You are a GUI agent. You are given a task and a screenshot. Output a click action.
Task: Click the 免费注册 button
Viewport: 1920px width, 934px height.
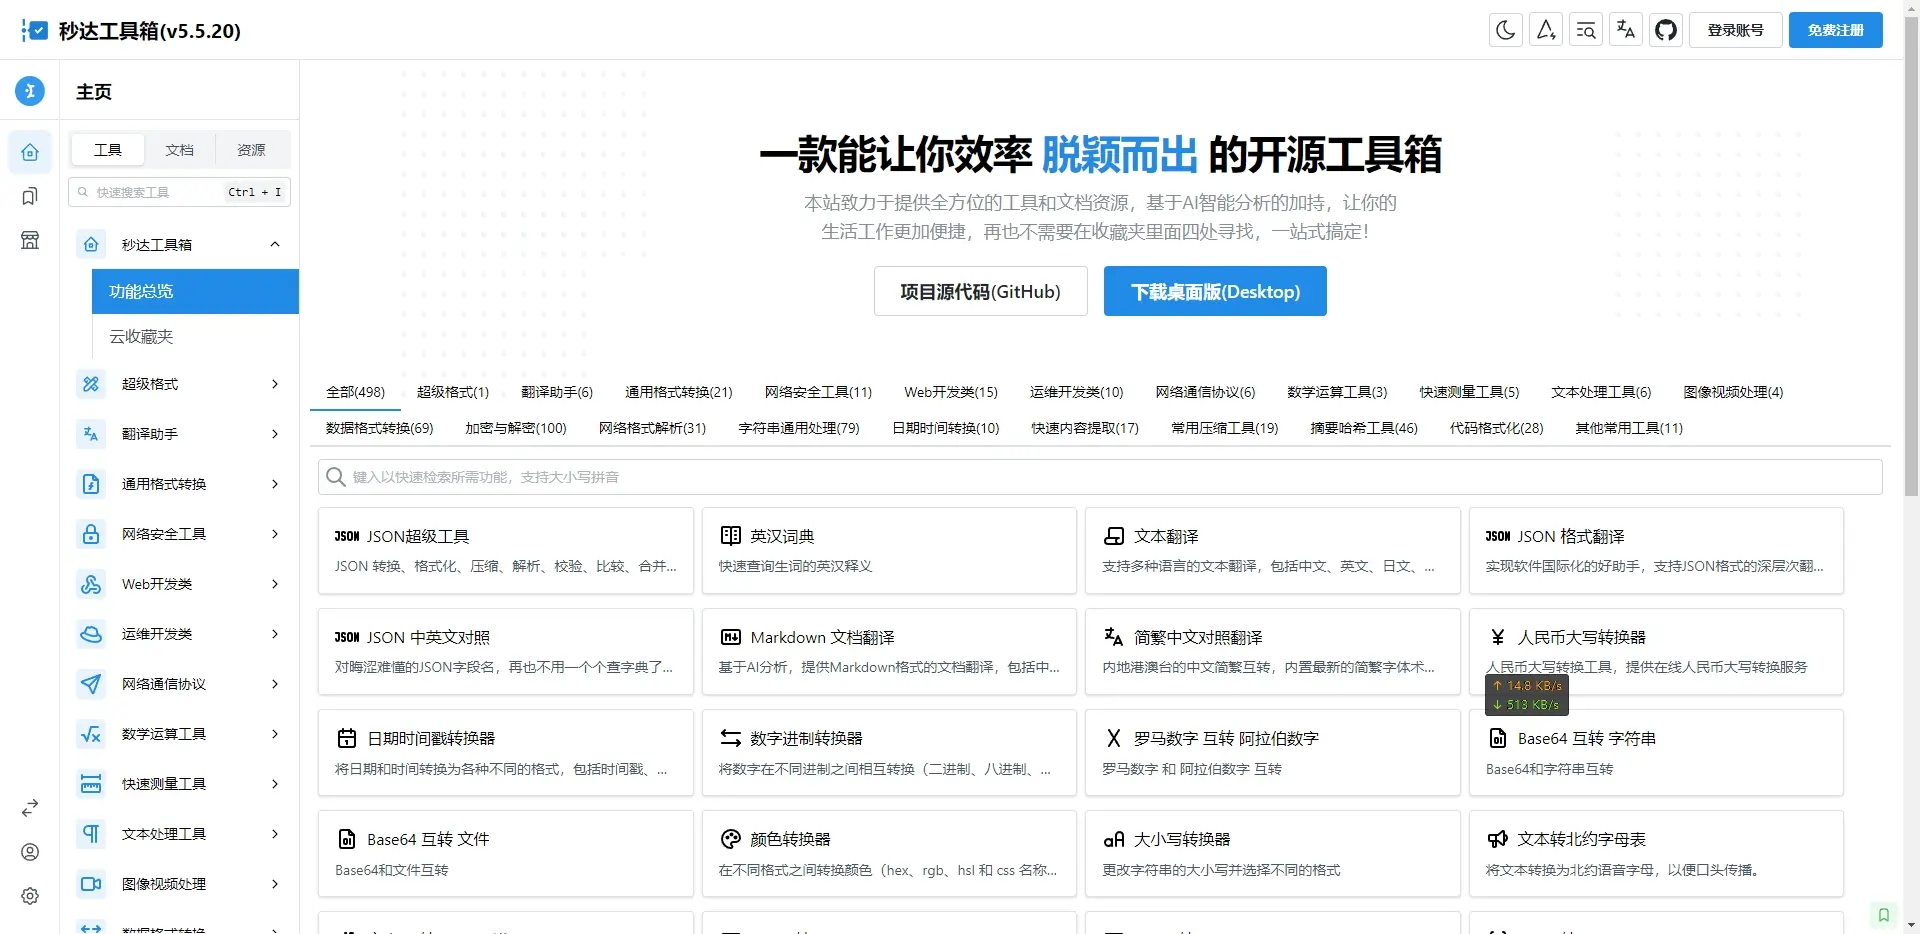click(x=1835, y=30)
